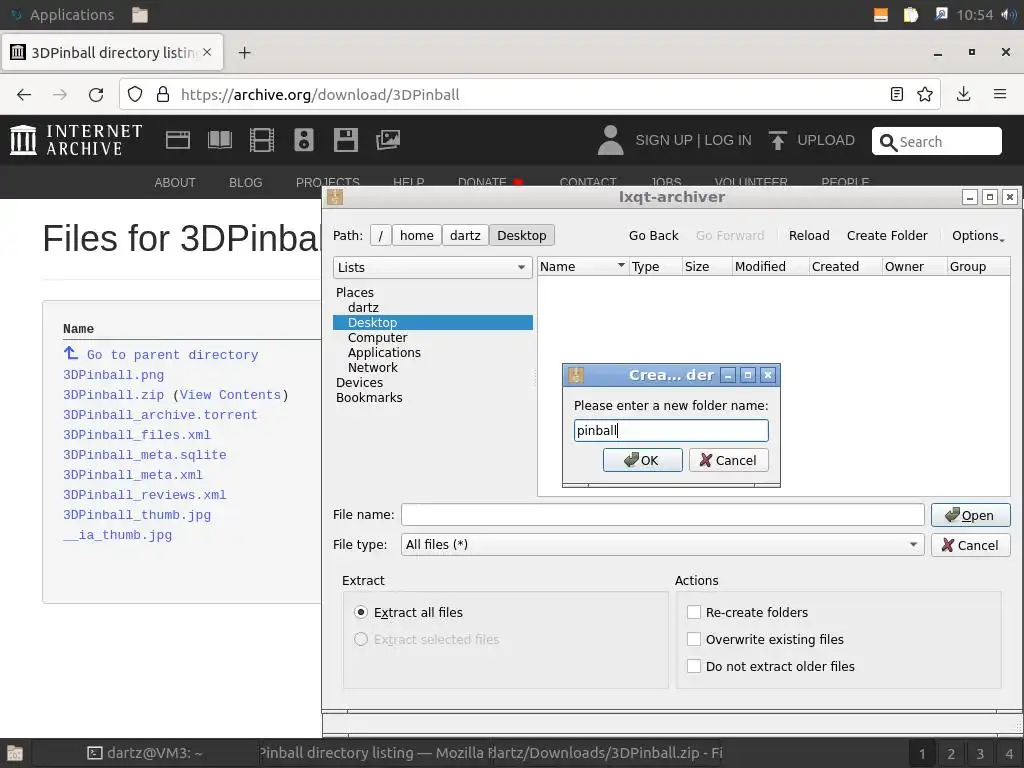Click the site security padlock icon
Viewport: 1024px width, 768px height.
[163, 95]
